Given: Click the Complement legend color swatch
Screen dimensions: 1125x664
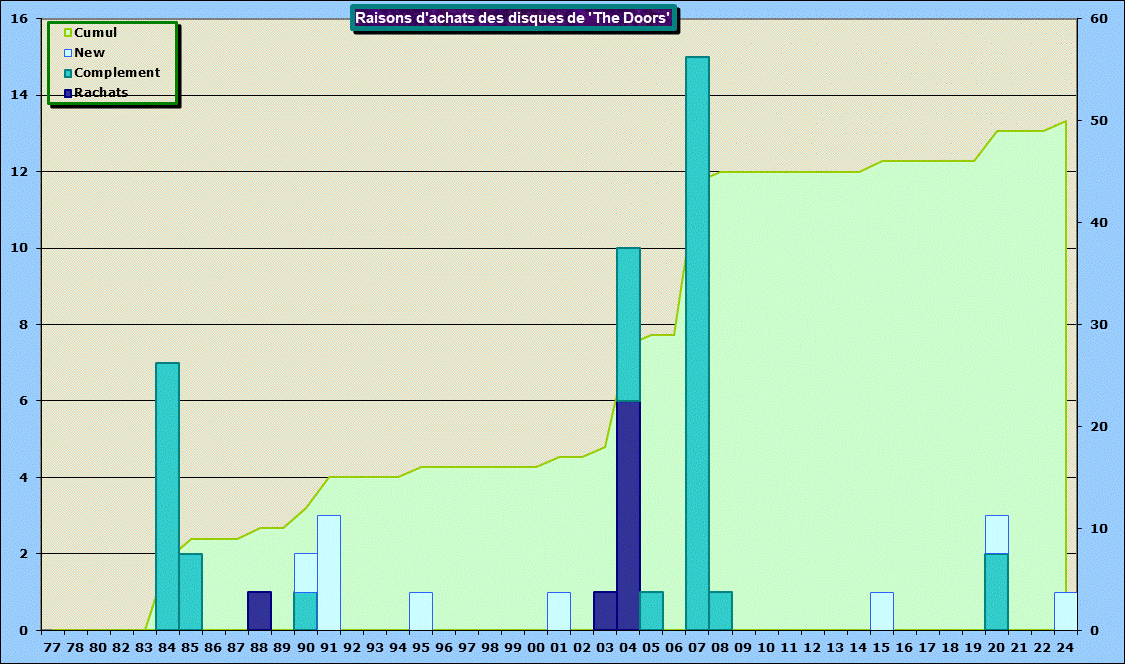Looking at the screenshot, I should (x=68, y=73).
